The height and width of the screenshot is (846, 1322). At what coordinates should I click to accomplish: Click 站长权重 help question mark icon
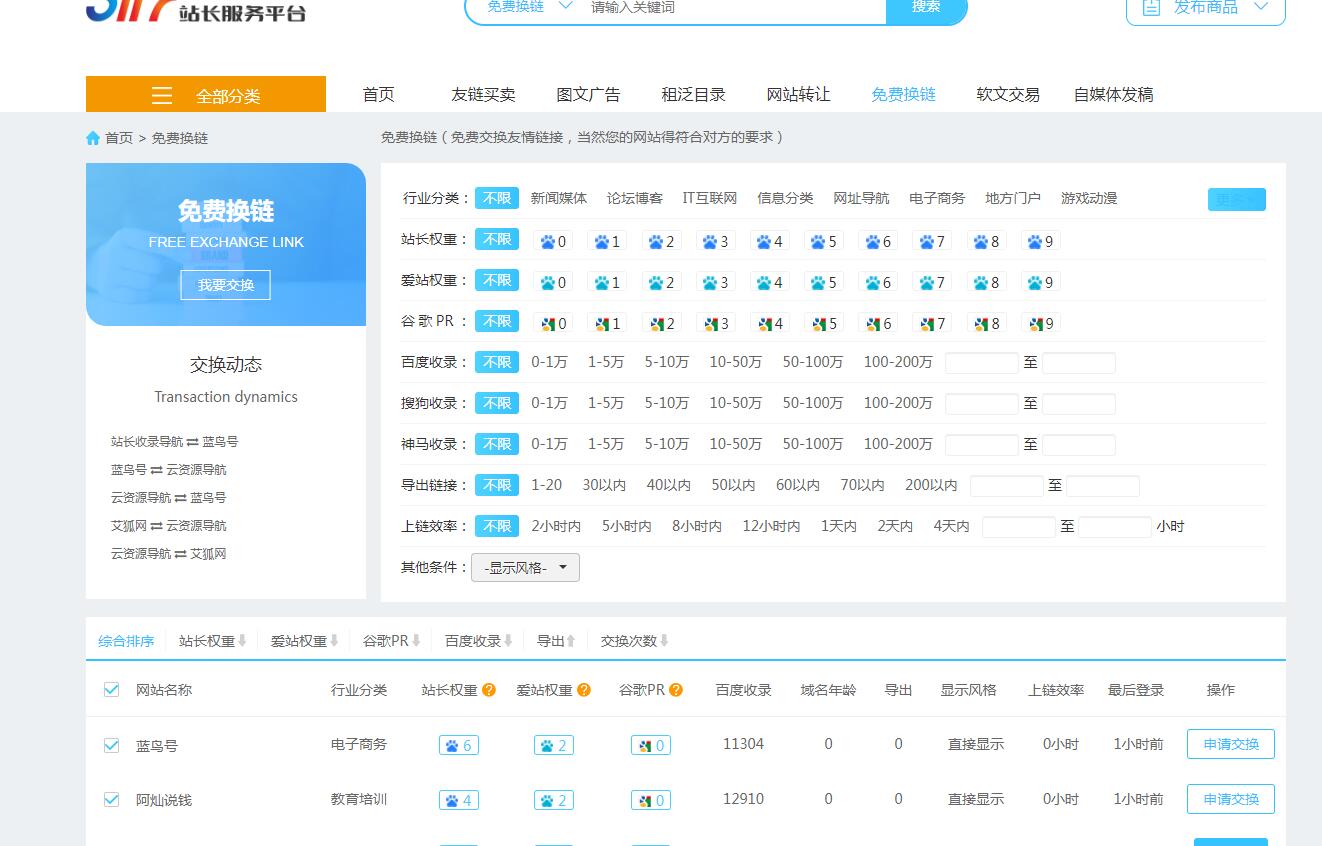click(x=489, y=690)
